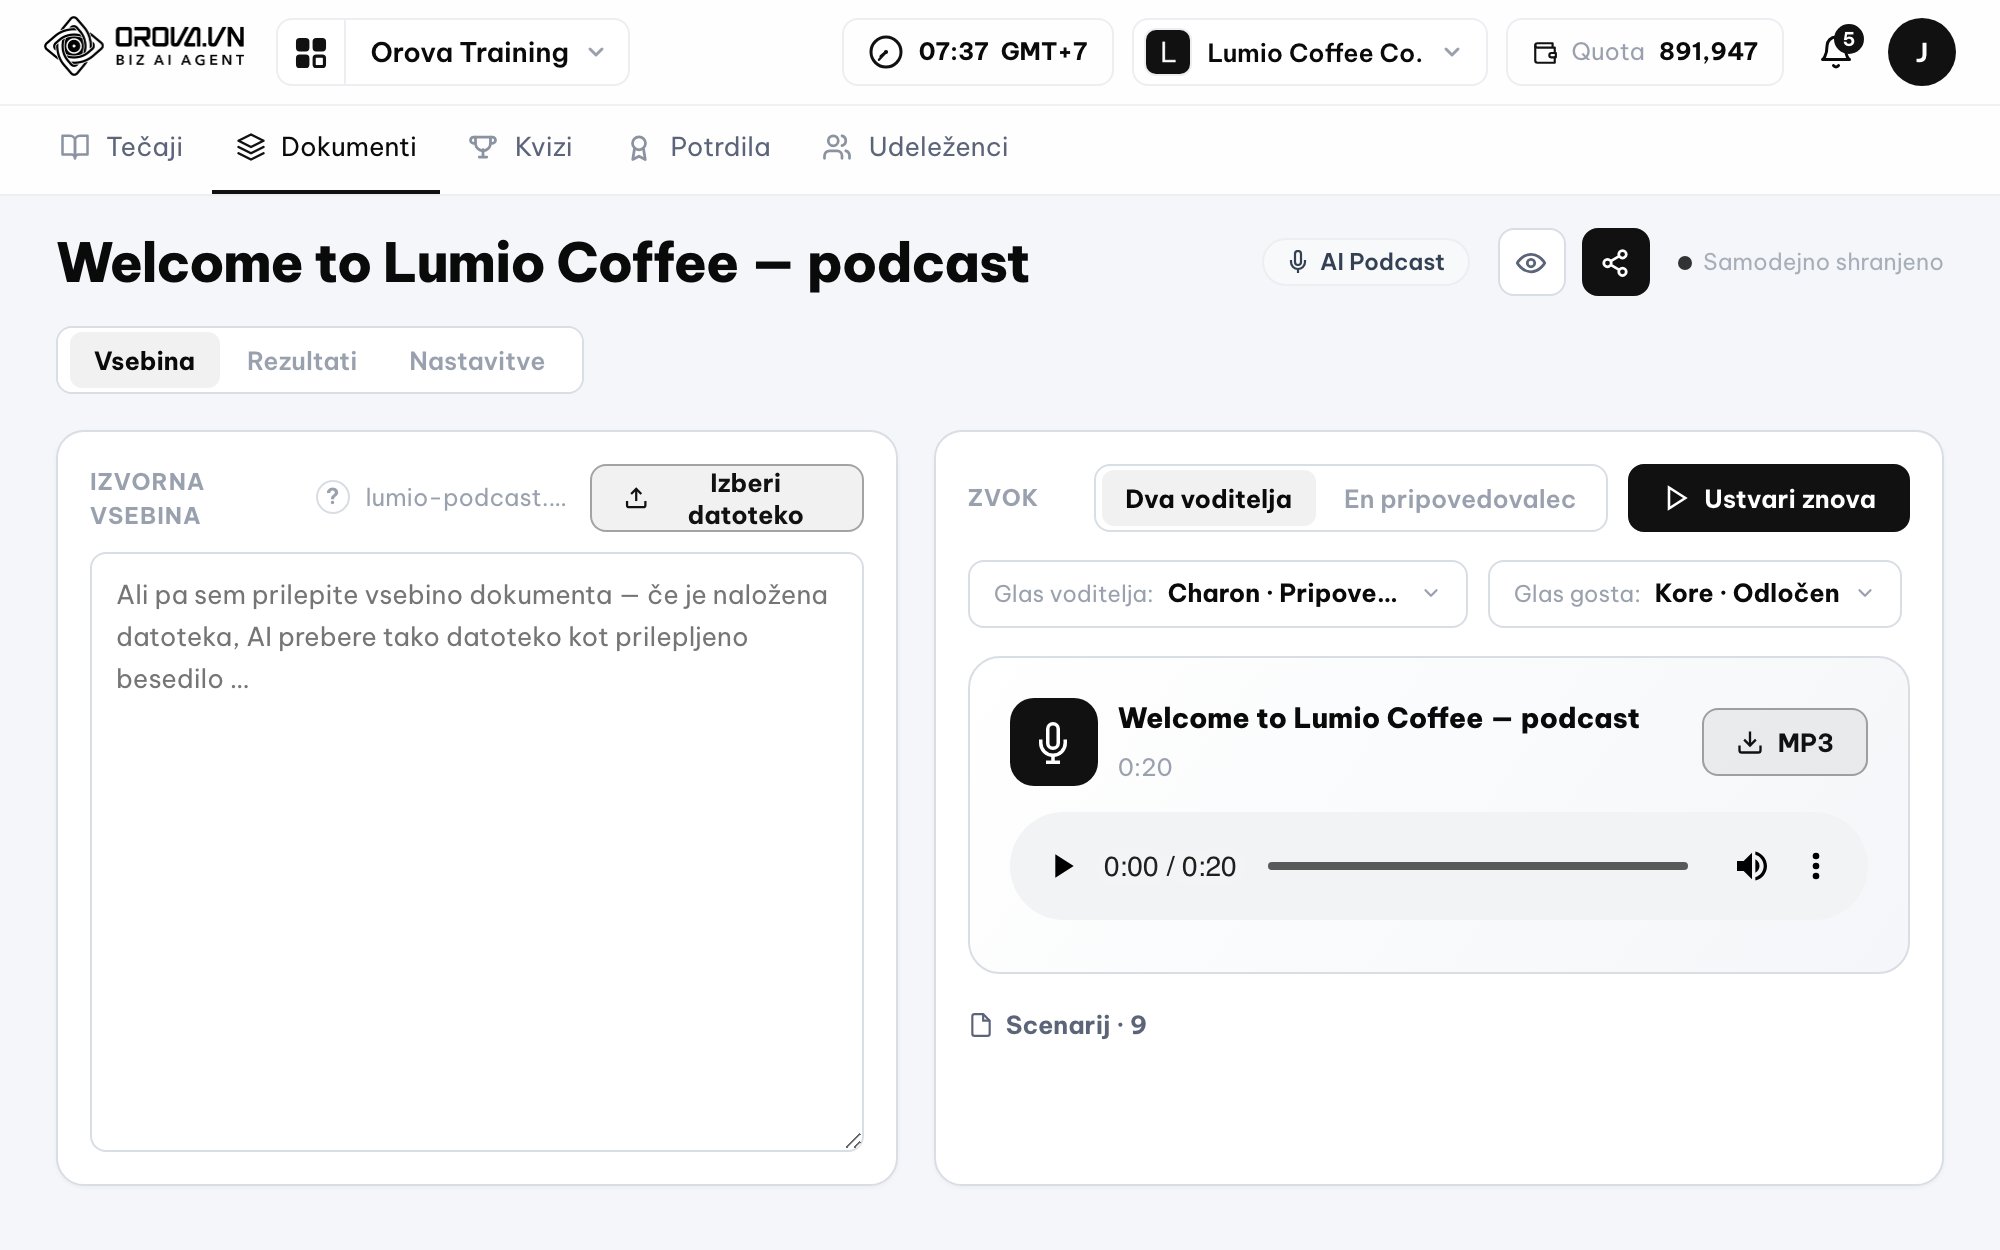Click the clock icon beside 07:37
Image resolution: width=2000 pixels, height=1250 pixels.
click(885, 52)
